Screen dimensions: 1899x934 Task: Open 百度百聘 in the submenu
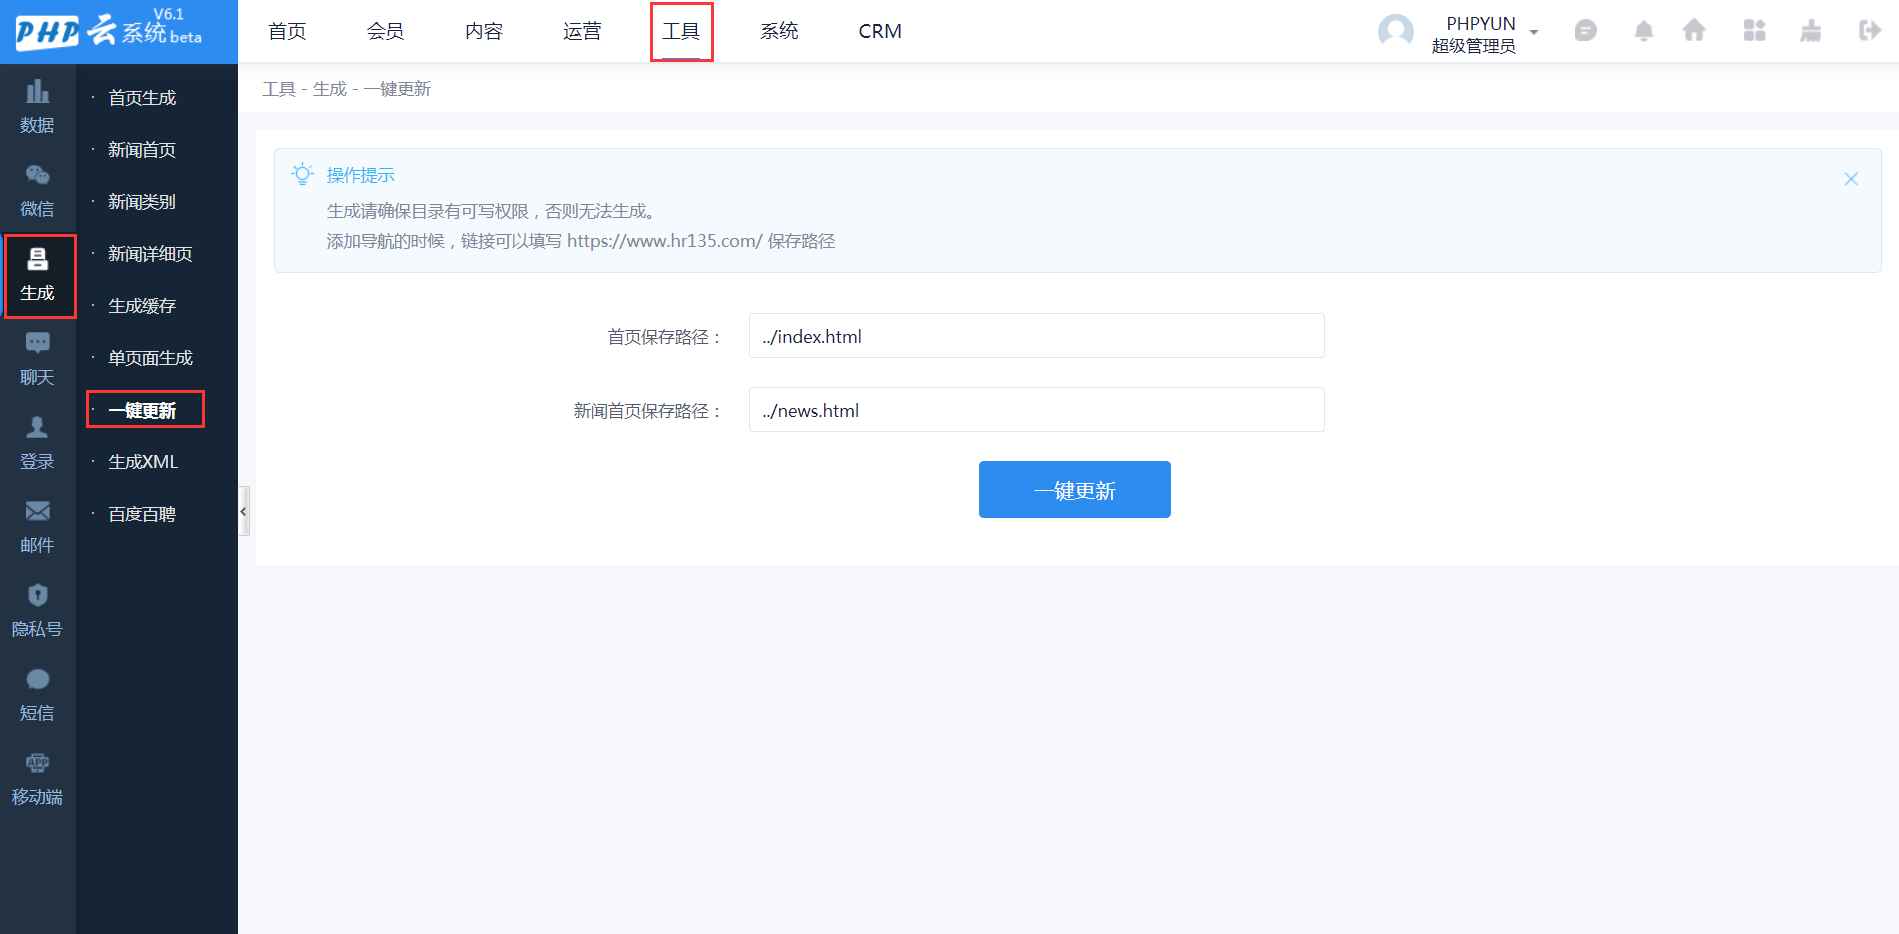coord(142,514)
